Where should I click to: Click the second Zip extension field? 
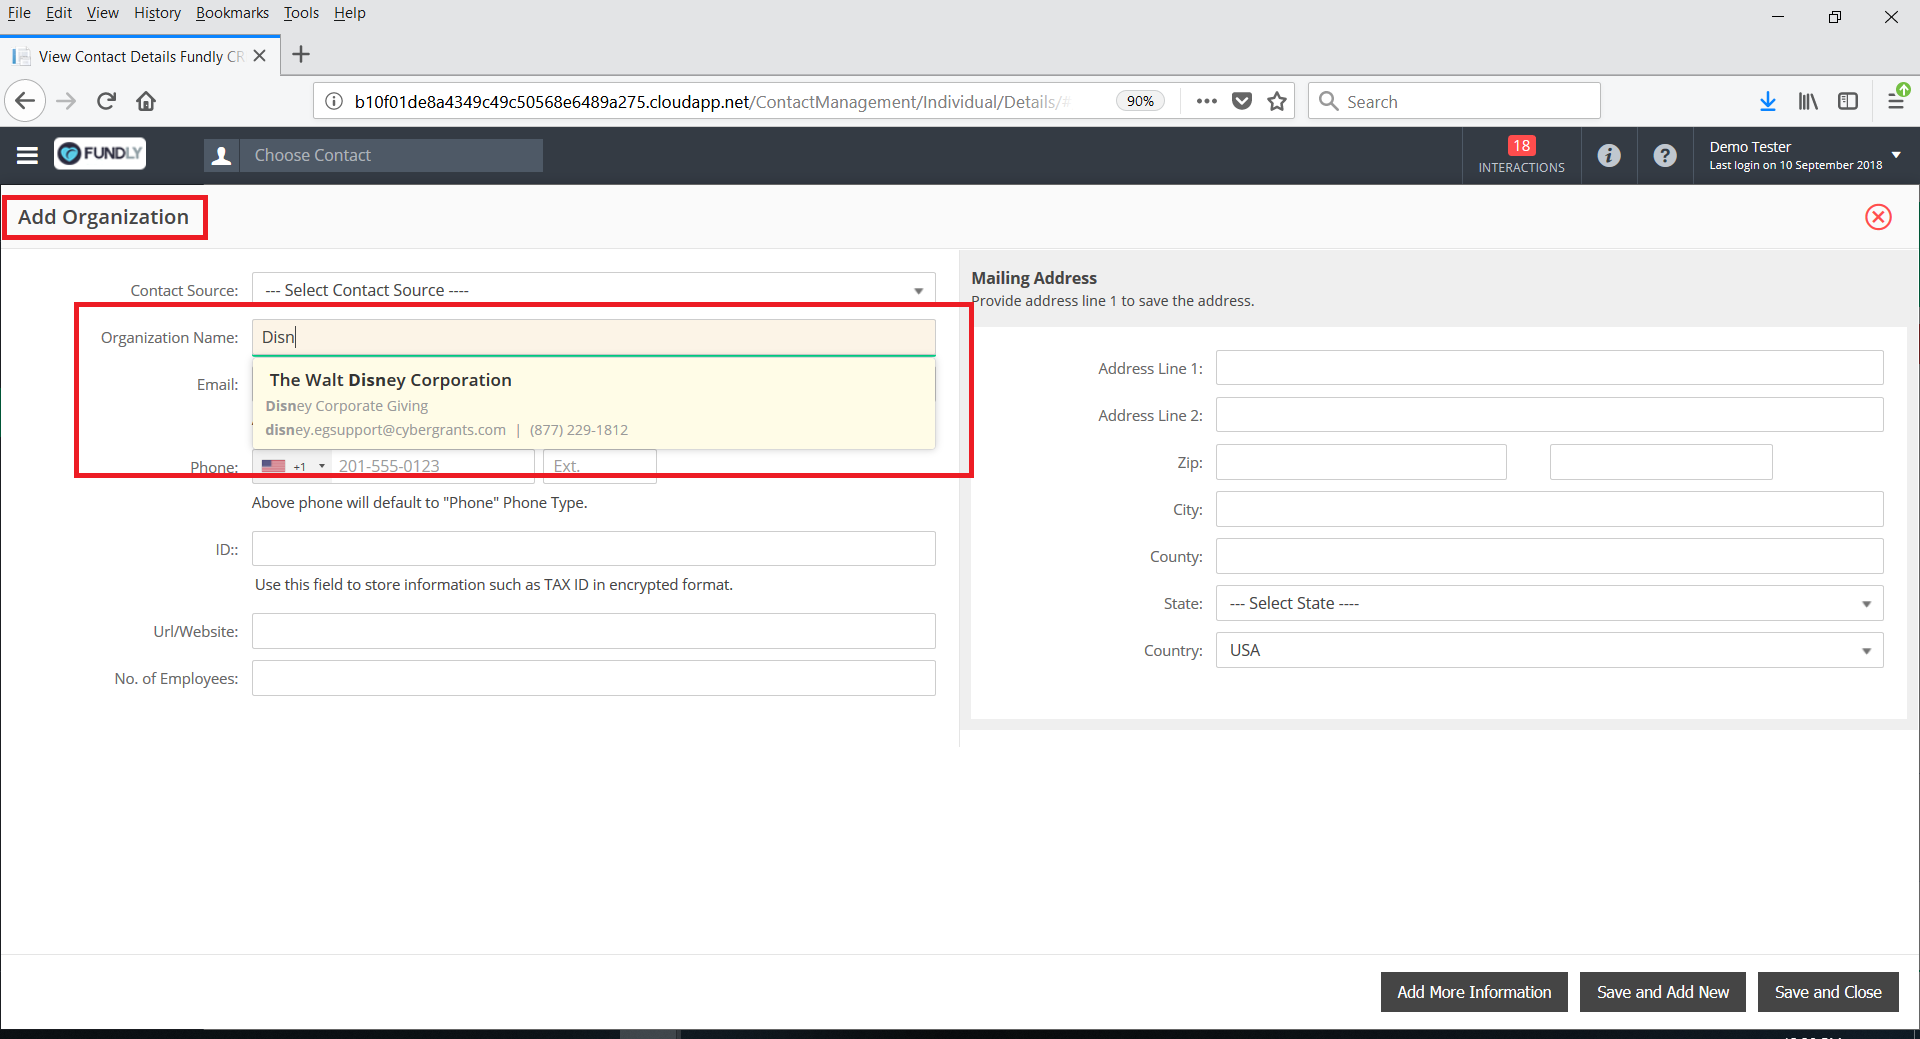tap(1661, 462)
